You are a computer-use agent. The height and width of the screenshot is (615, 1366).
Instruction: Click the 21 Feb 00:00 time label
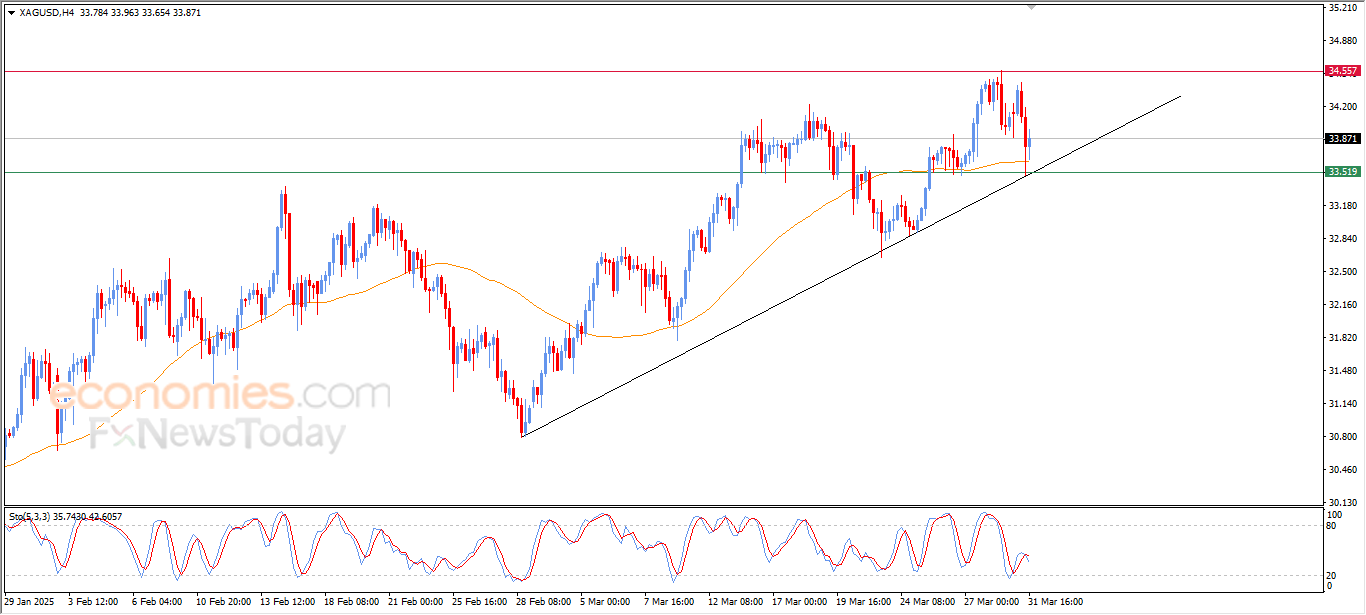pos(418,602)
